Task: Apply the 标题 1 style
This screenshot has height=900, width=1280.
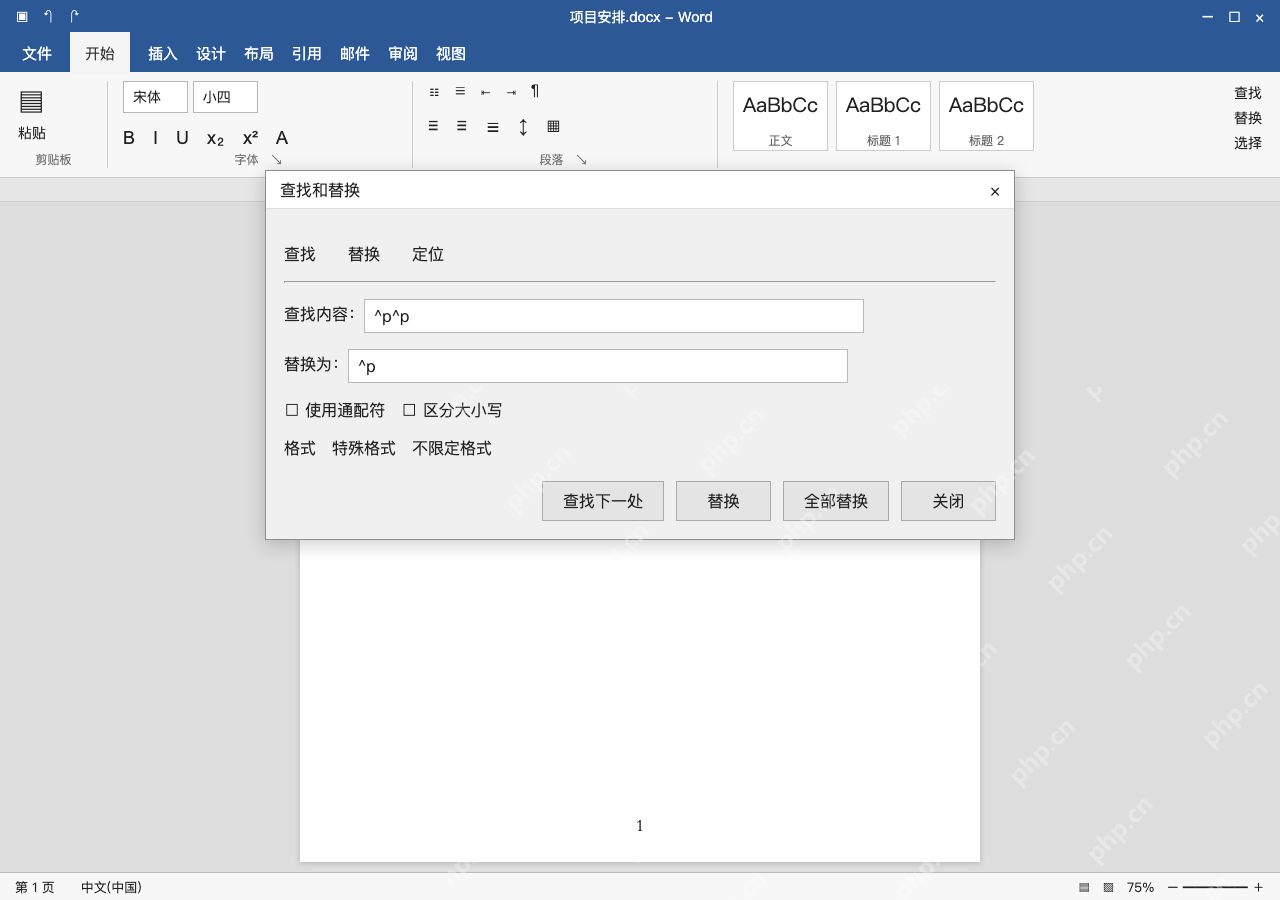Action: [883, 116]
